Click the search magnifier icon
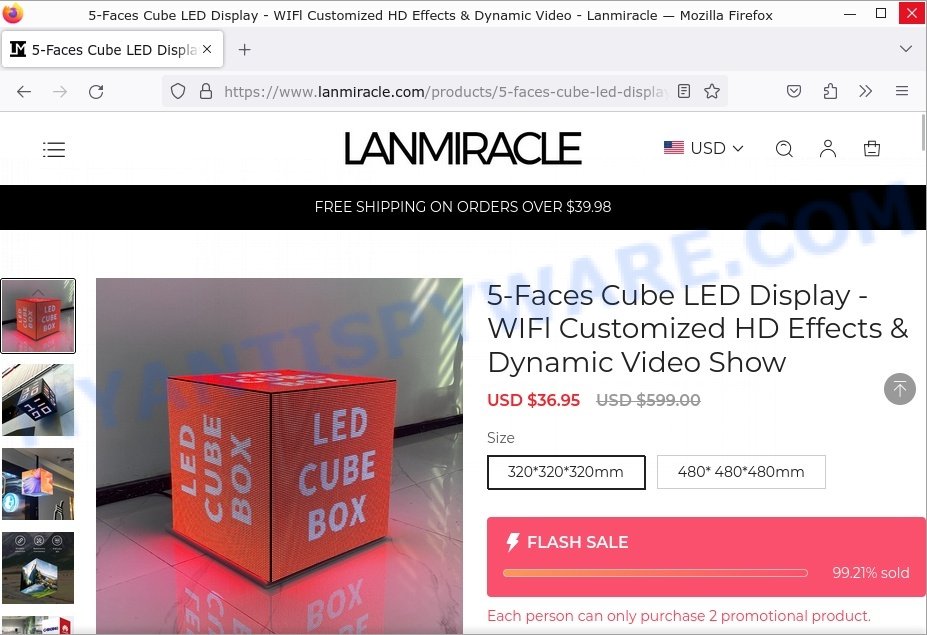Screen dimensions: 927x635 (x=784, y=148)
